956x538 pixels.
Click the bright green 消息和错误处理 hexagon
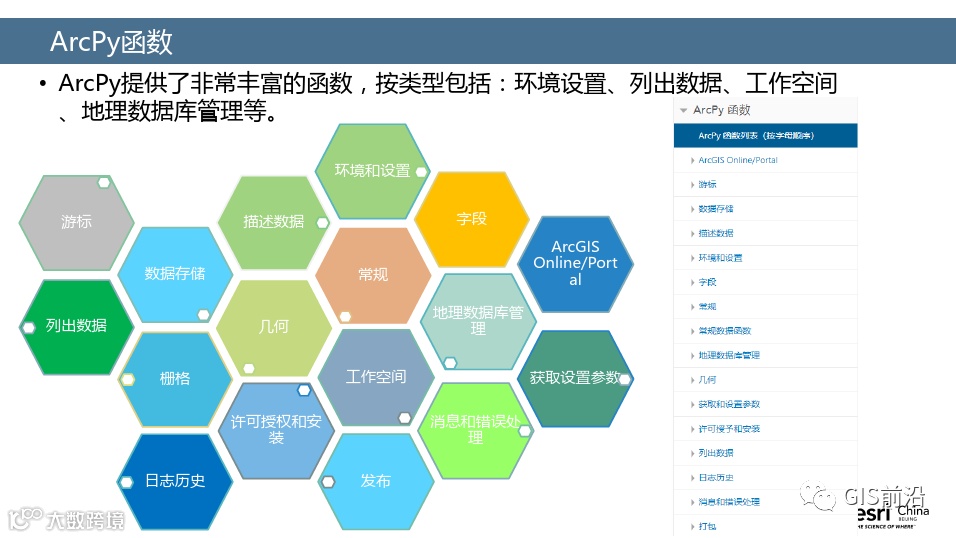pyautogui.click(x=476, y=431)
